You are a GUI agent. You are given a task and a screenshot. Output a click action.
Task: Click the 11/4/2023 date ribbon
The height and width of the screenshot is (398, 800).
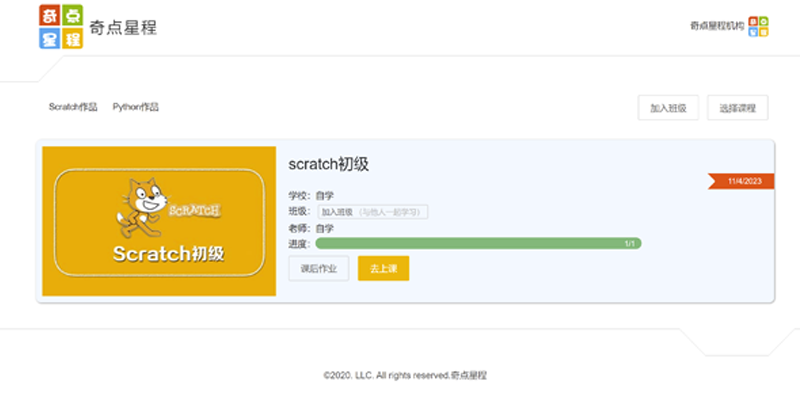741,181
